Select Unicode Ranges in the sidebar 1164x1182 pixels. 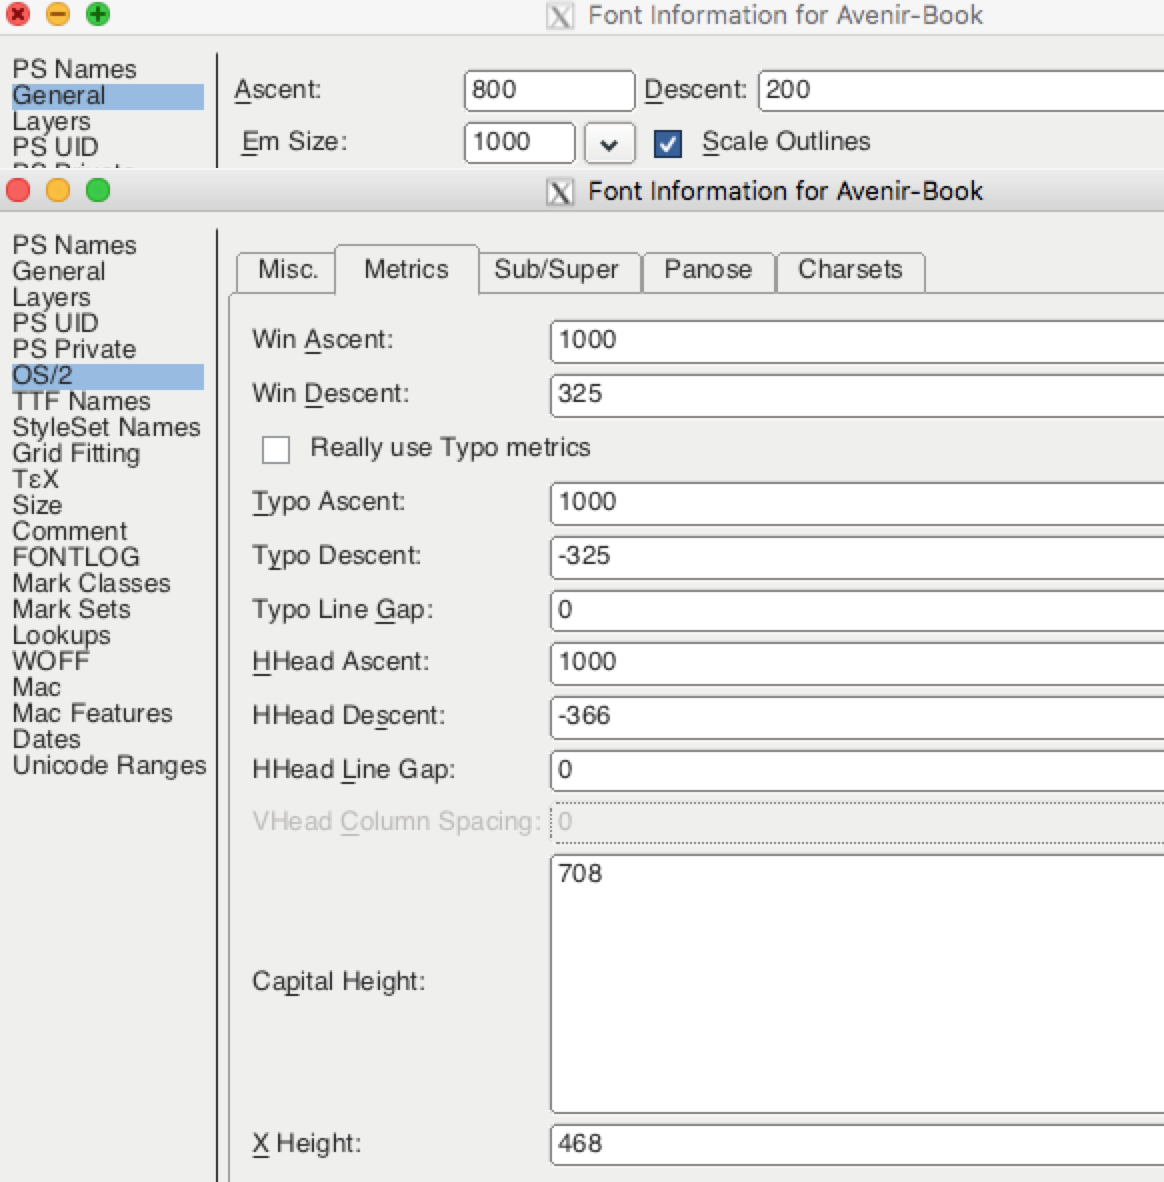click(x=109, y=765)
